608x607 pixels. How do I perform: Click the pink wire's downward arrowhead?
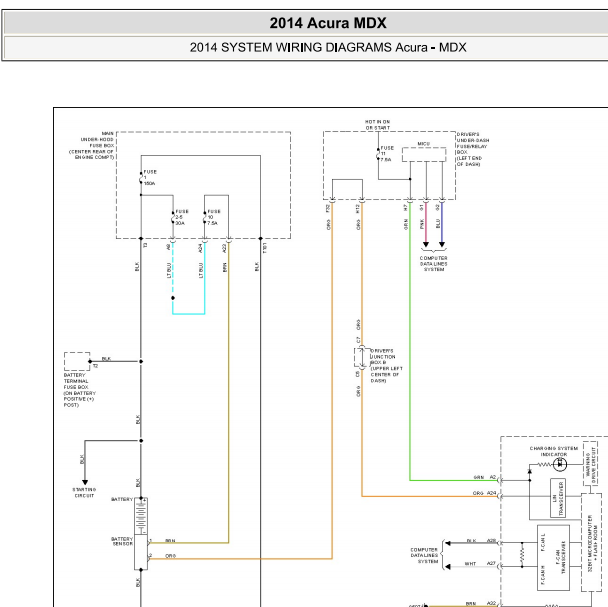pos(426,244)
